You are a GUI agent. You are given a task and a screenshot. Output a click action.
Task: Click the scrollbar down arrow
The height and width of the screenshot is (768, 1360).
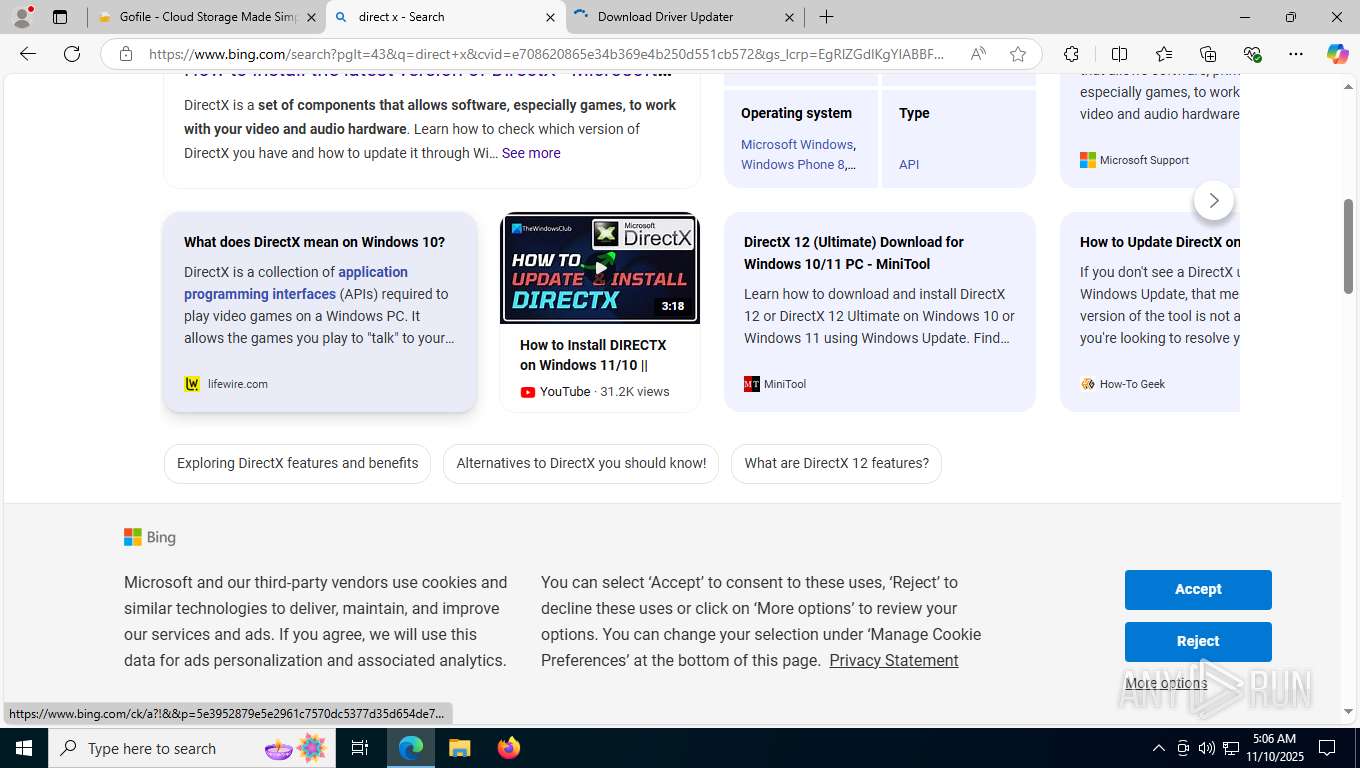click(x=1348, y=711)
